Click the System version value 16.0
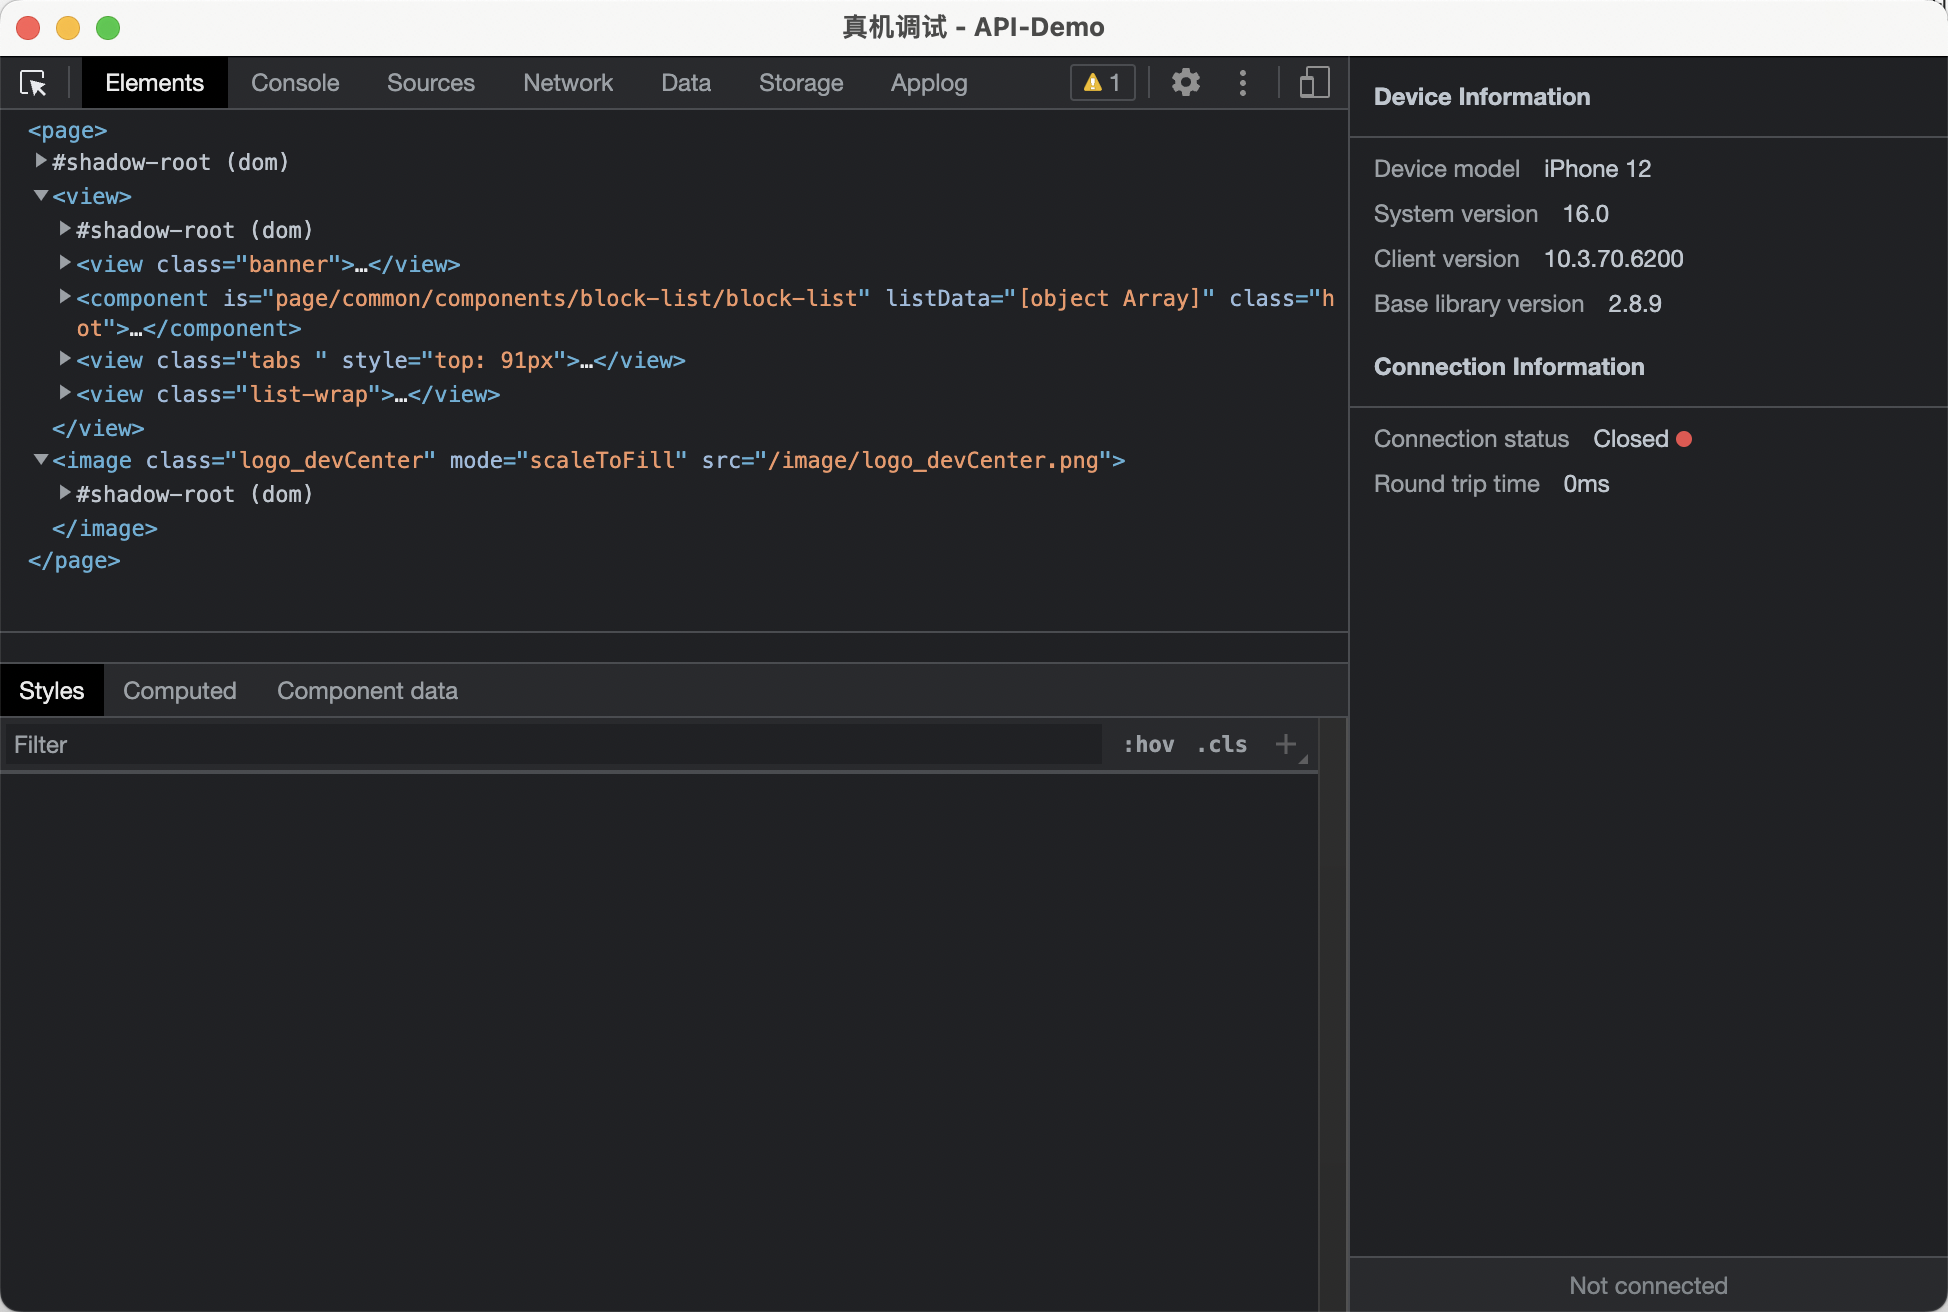 click(x=1586, y=214)
